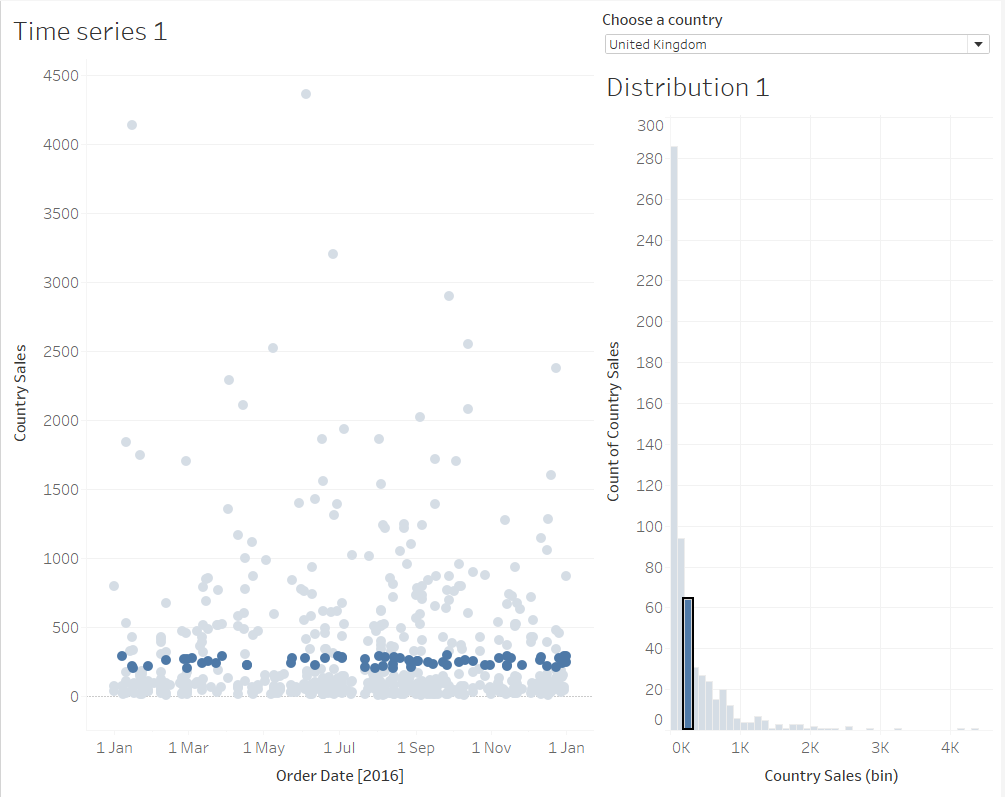
Task: Click the January outlier point near 4150
Action: (x=132, y=125)
